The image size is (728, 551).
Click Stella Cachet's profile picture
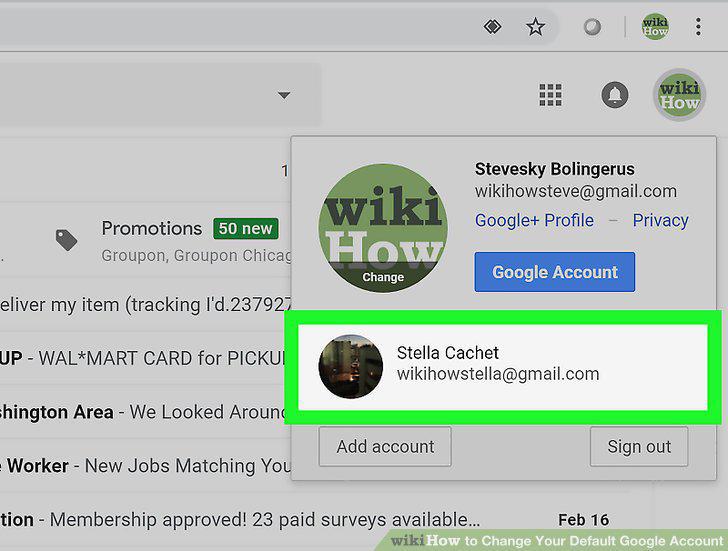point(351,366)
